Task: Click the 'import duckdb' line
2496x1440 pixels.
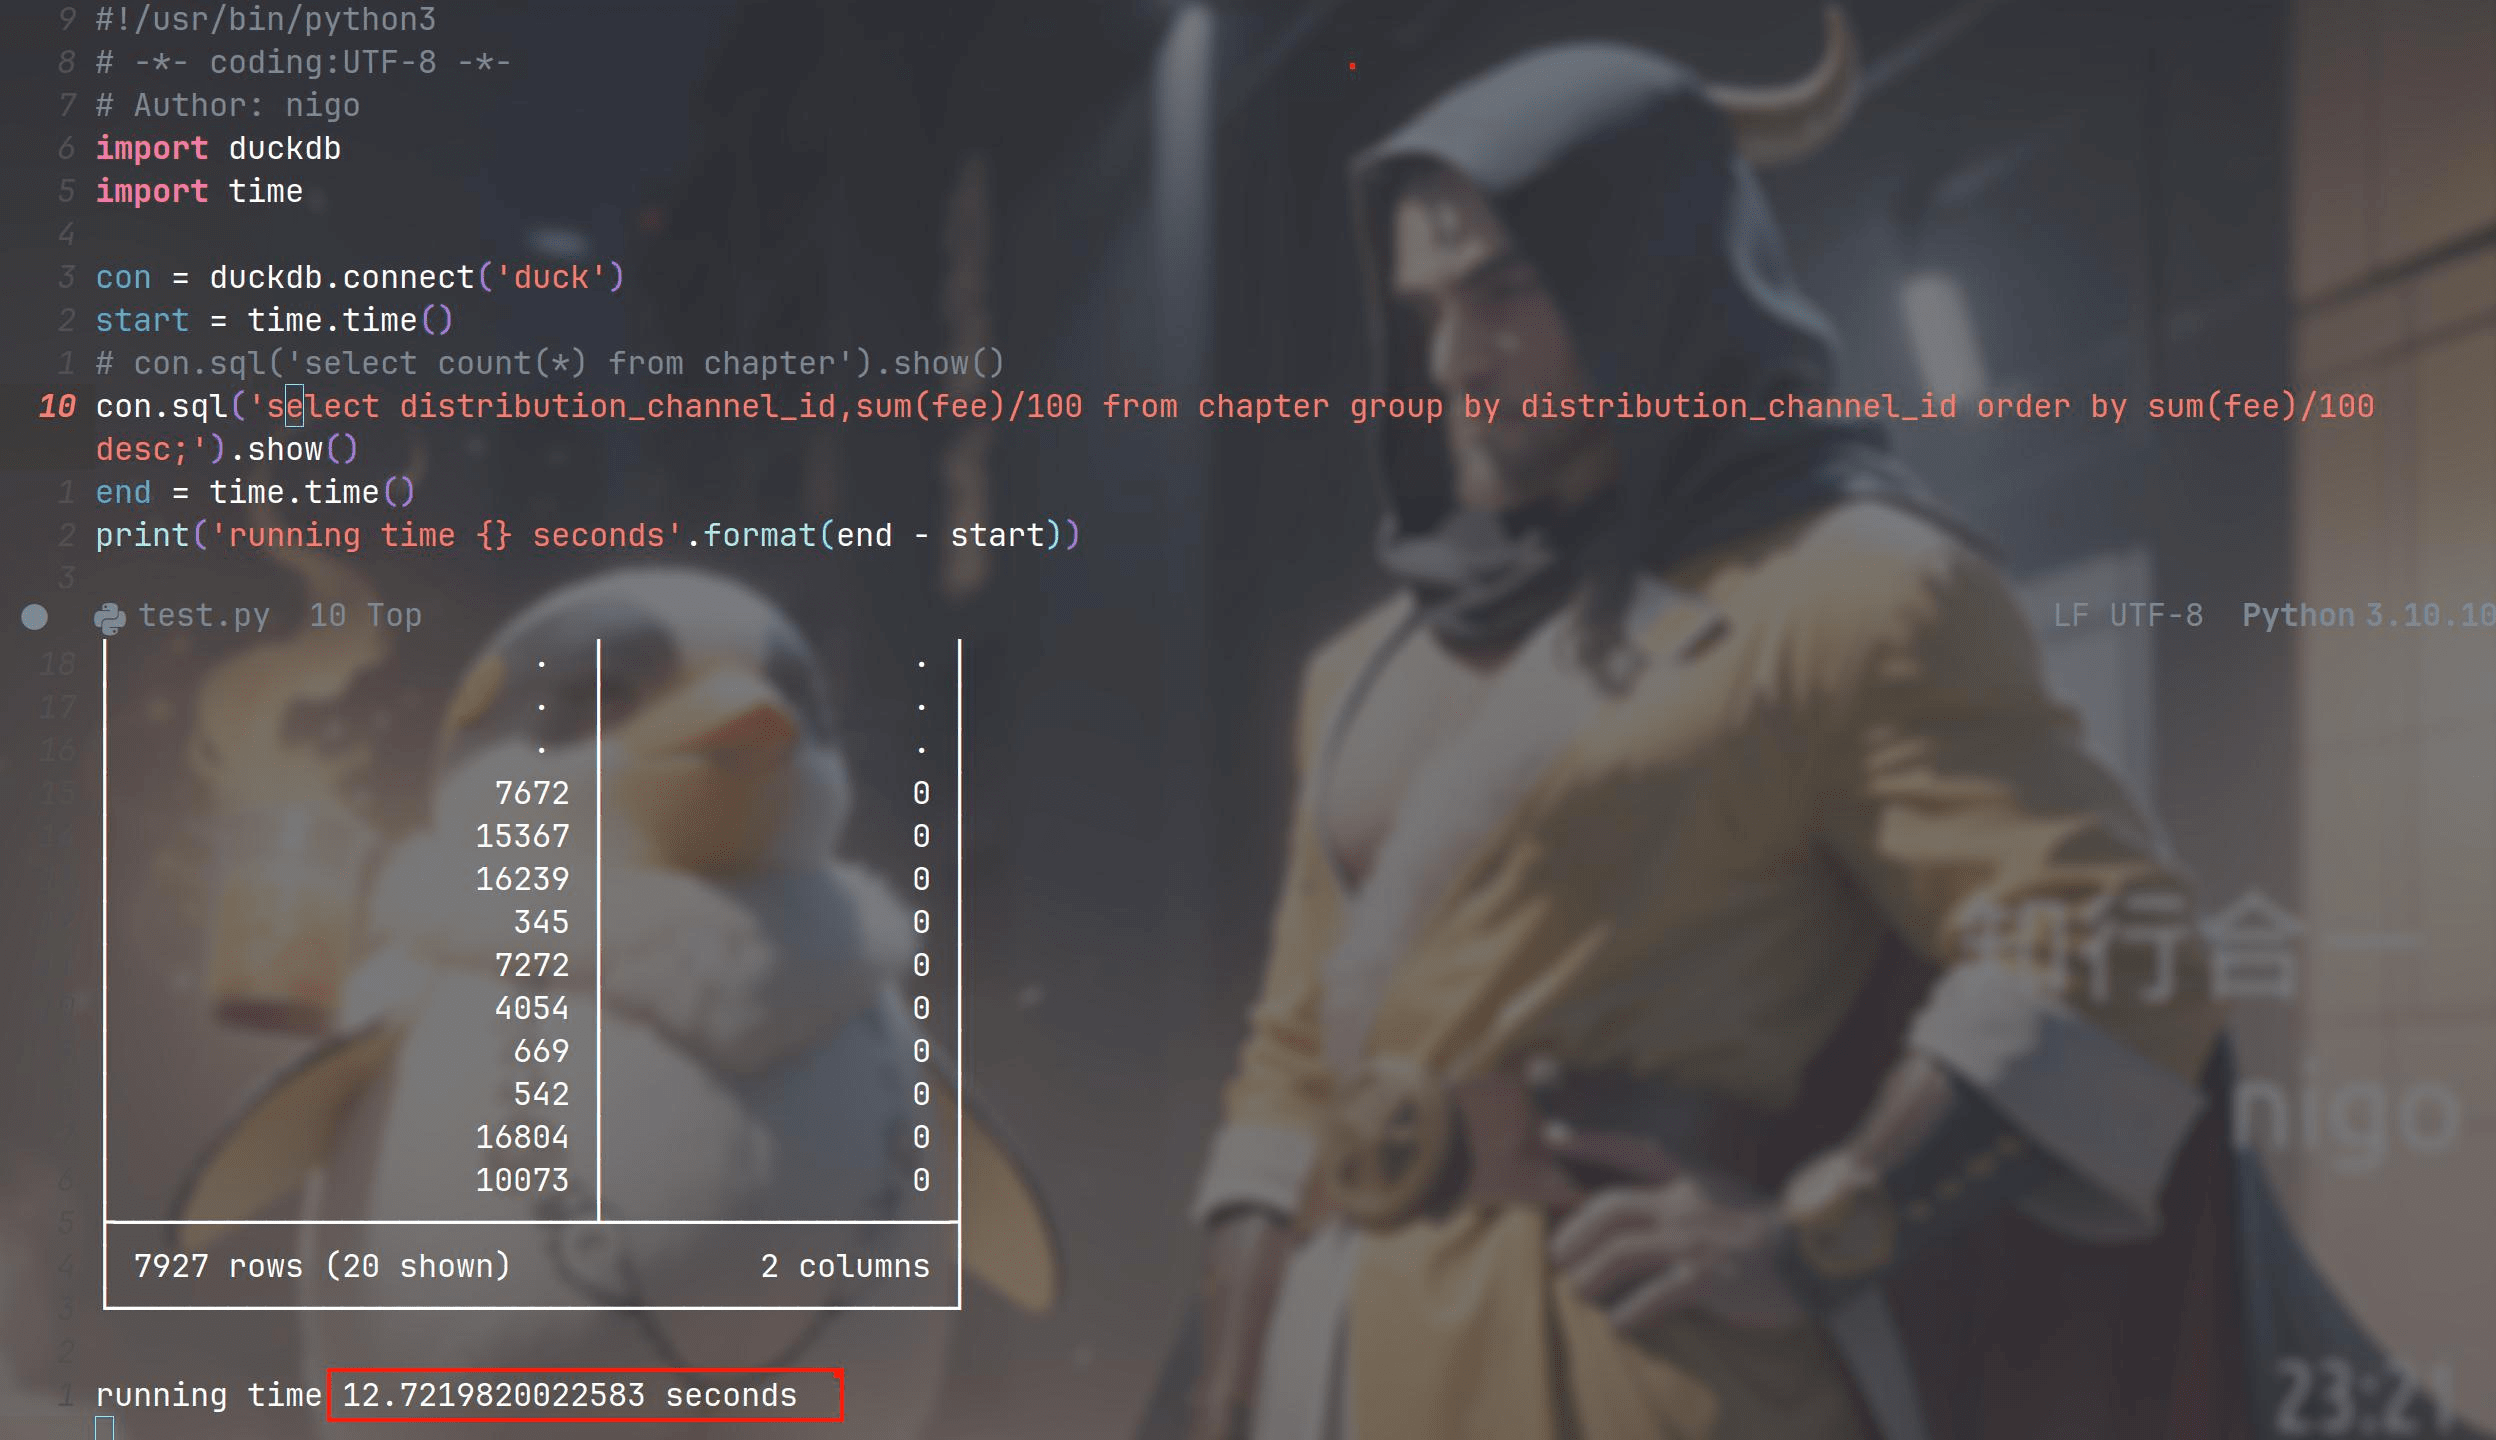Action: tap(218, 148)
